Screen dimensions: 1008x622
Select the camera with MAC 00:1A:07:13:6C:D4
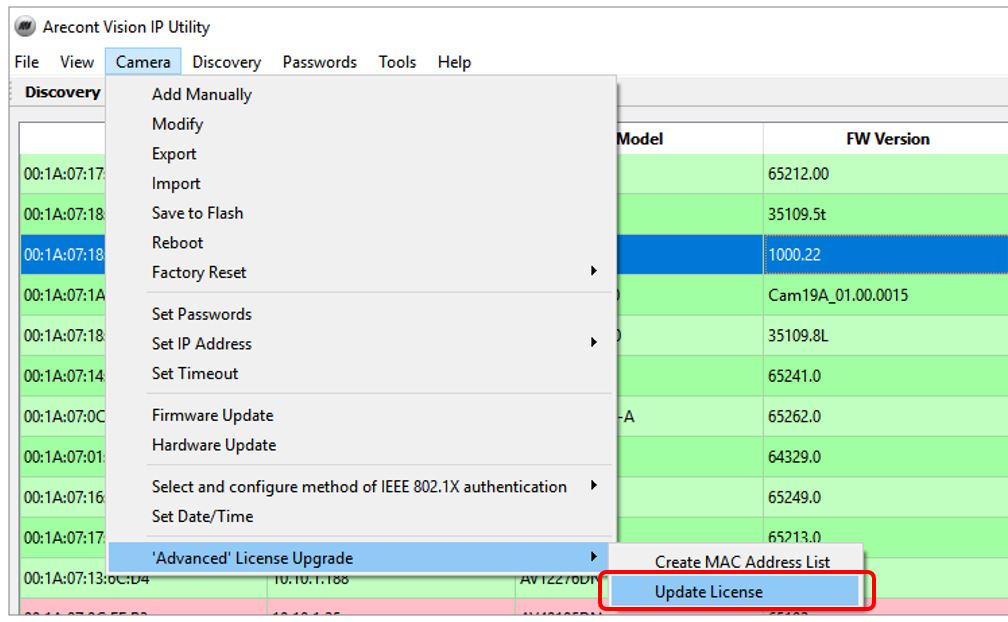(87, 579)
